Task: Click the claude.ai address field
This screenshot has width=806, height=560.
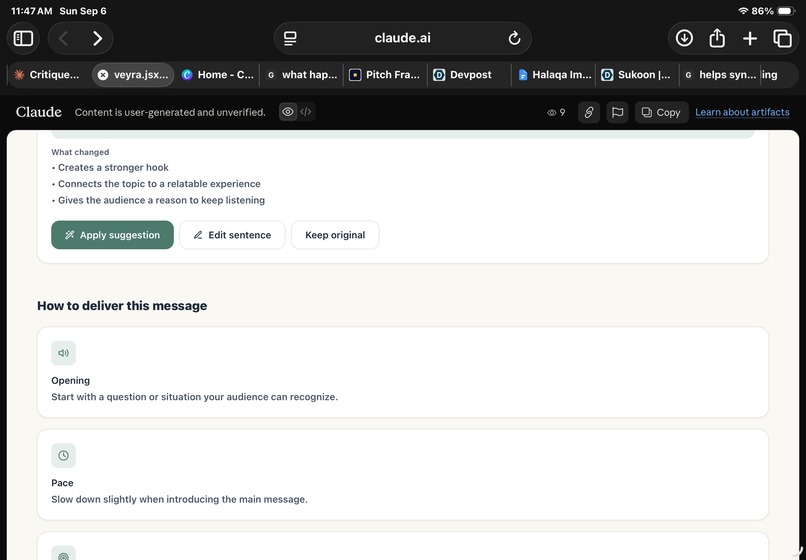Action: [x=402, y=39]
